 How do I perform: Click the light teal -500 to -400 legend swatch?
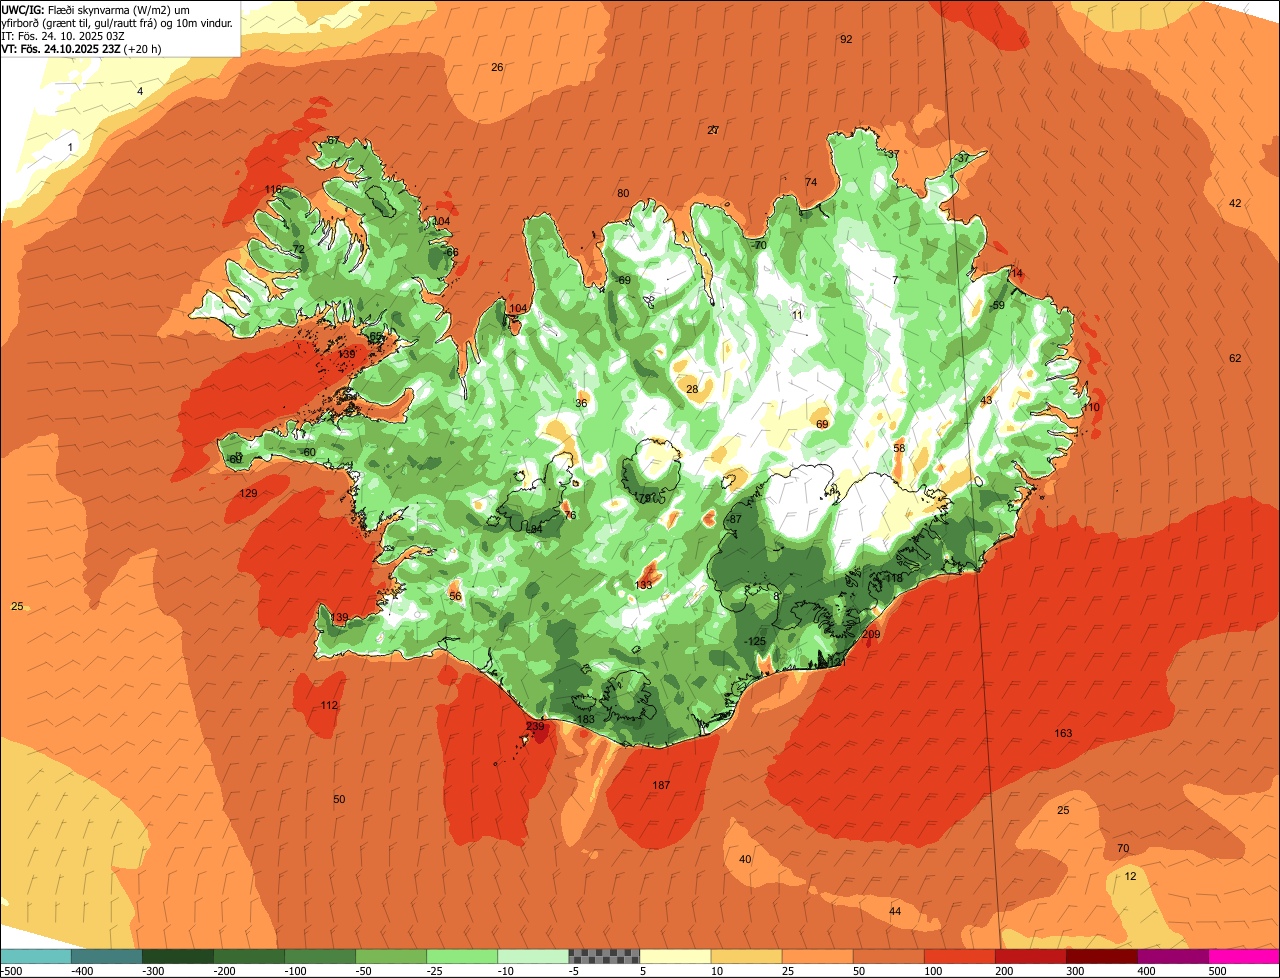coord(36,956)
